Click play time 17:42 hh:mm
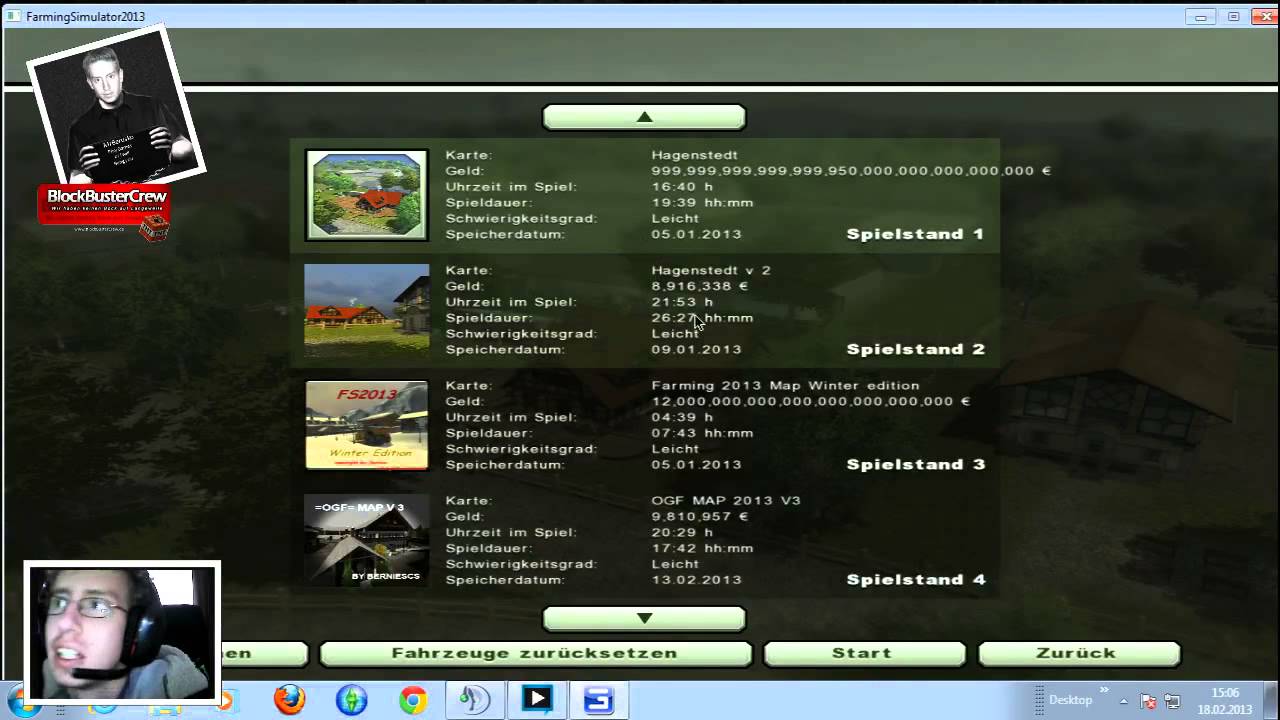This screenshot has height=720, width=1280. [x=702, y=548]
